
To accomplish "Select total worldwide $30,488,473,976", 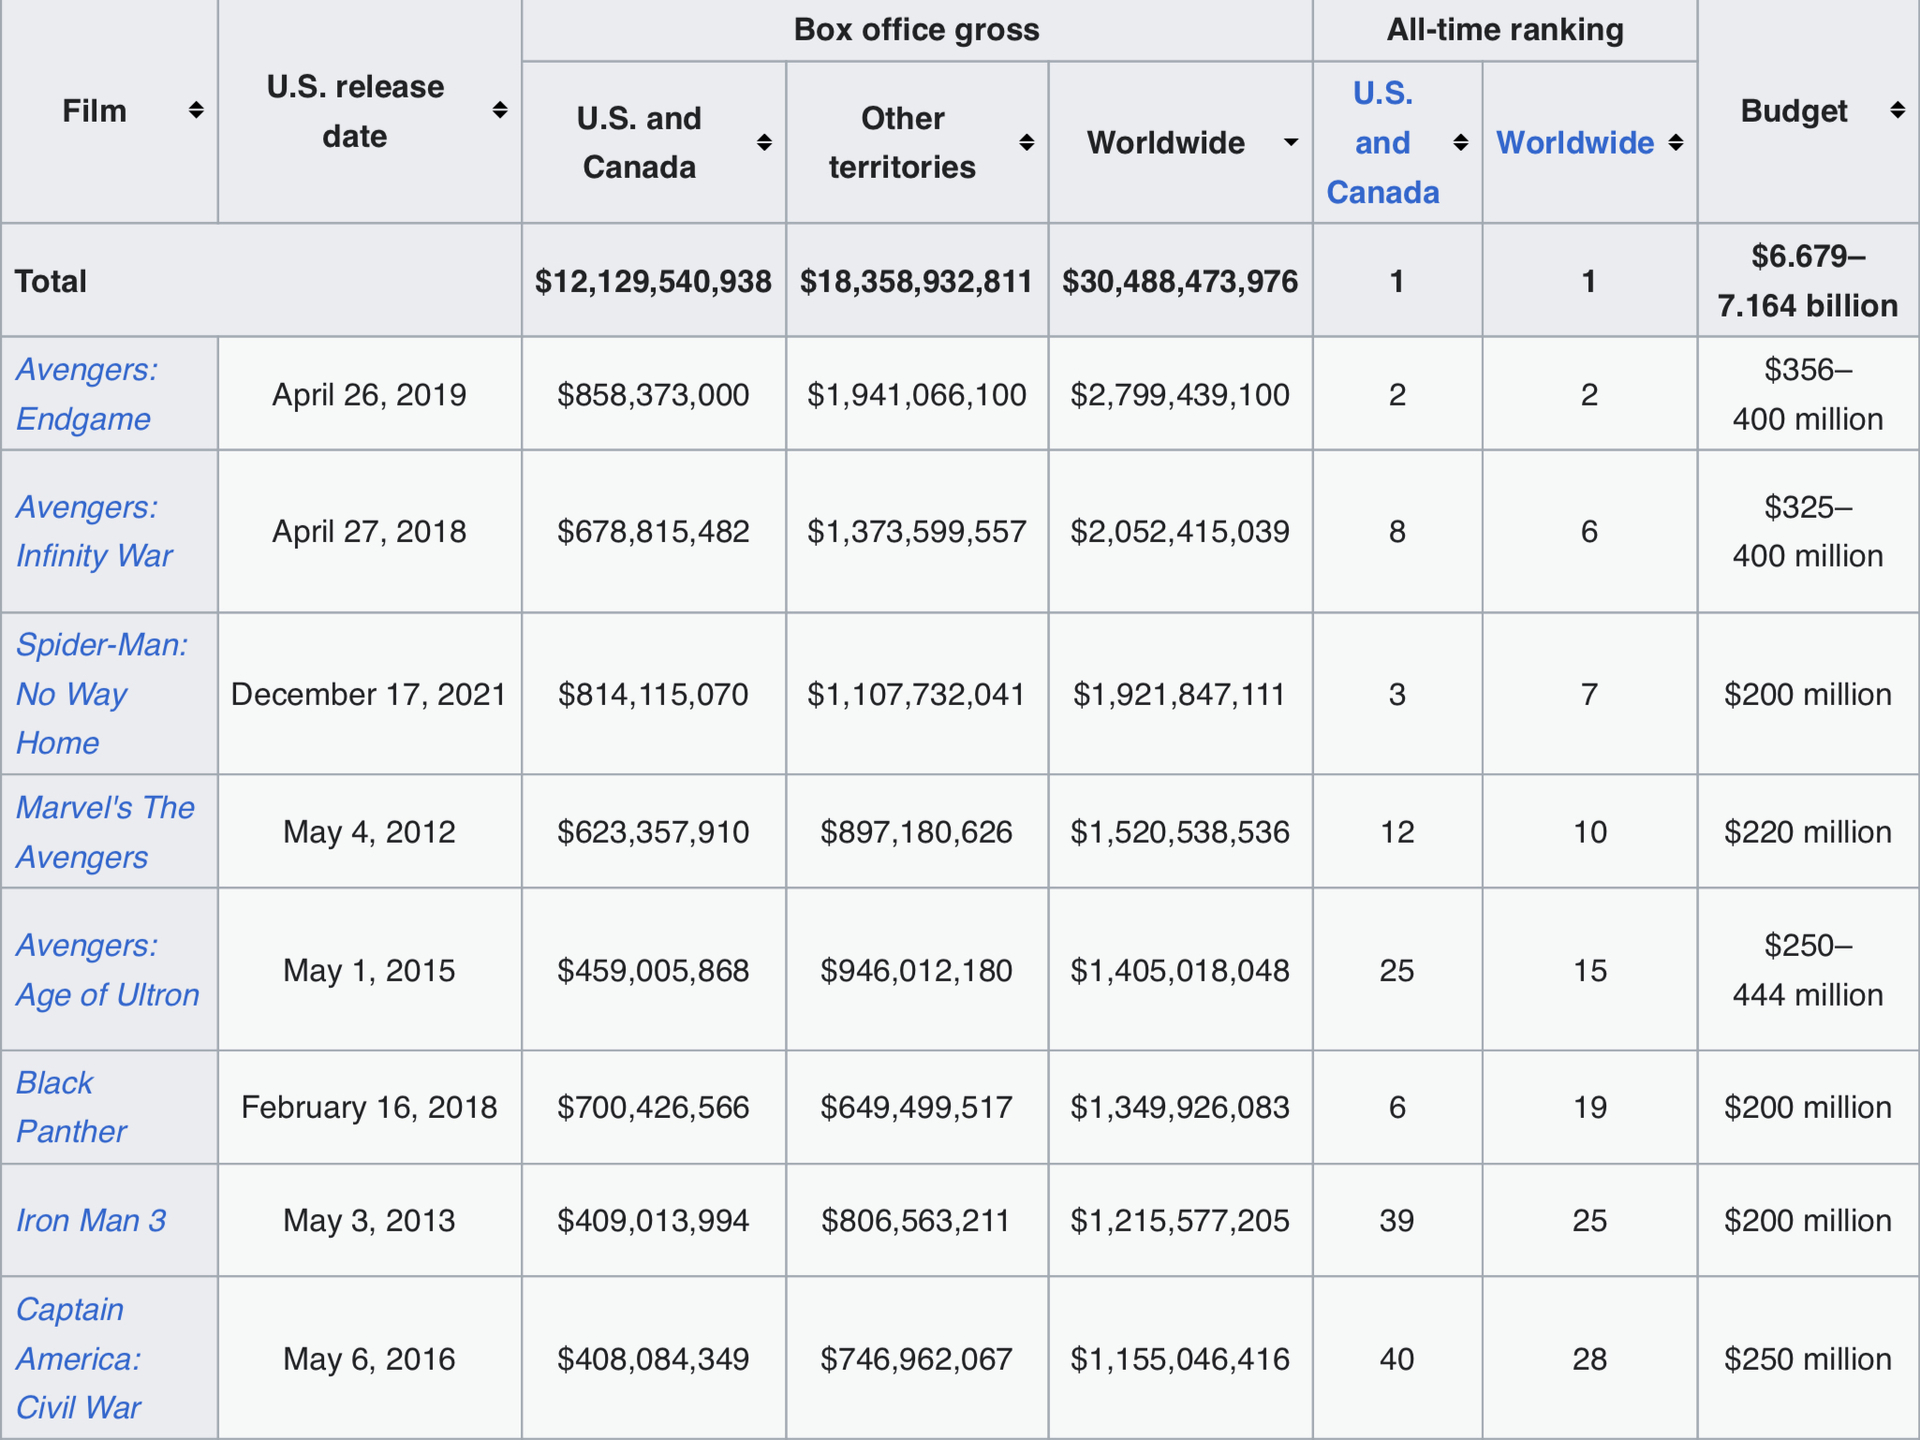I will pos(1180,281).
